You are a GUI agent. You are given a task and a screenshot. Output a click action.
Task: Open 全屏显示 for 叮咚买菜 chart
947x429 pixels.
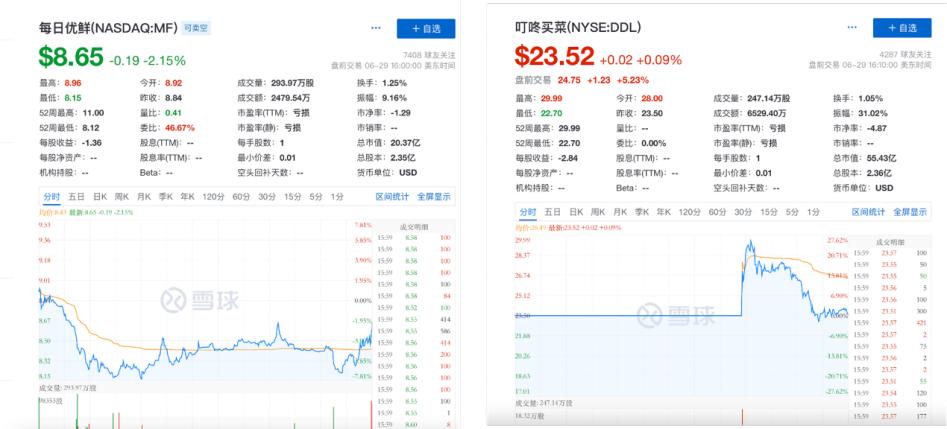[911, 212]
